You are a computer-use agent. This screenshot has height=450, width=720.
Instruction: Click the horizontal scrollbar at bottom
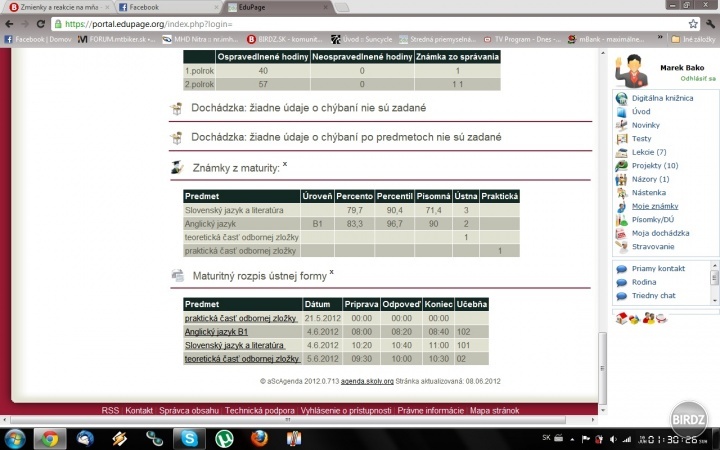288,420
